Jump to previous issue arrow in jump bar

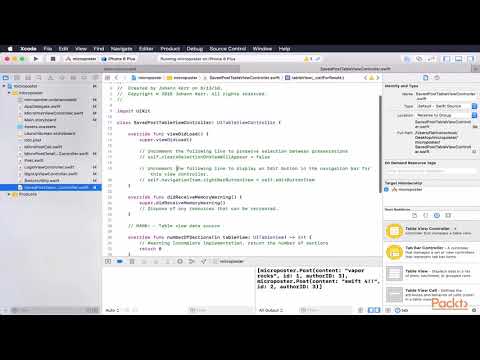365,78
